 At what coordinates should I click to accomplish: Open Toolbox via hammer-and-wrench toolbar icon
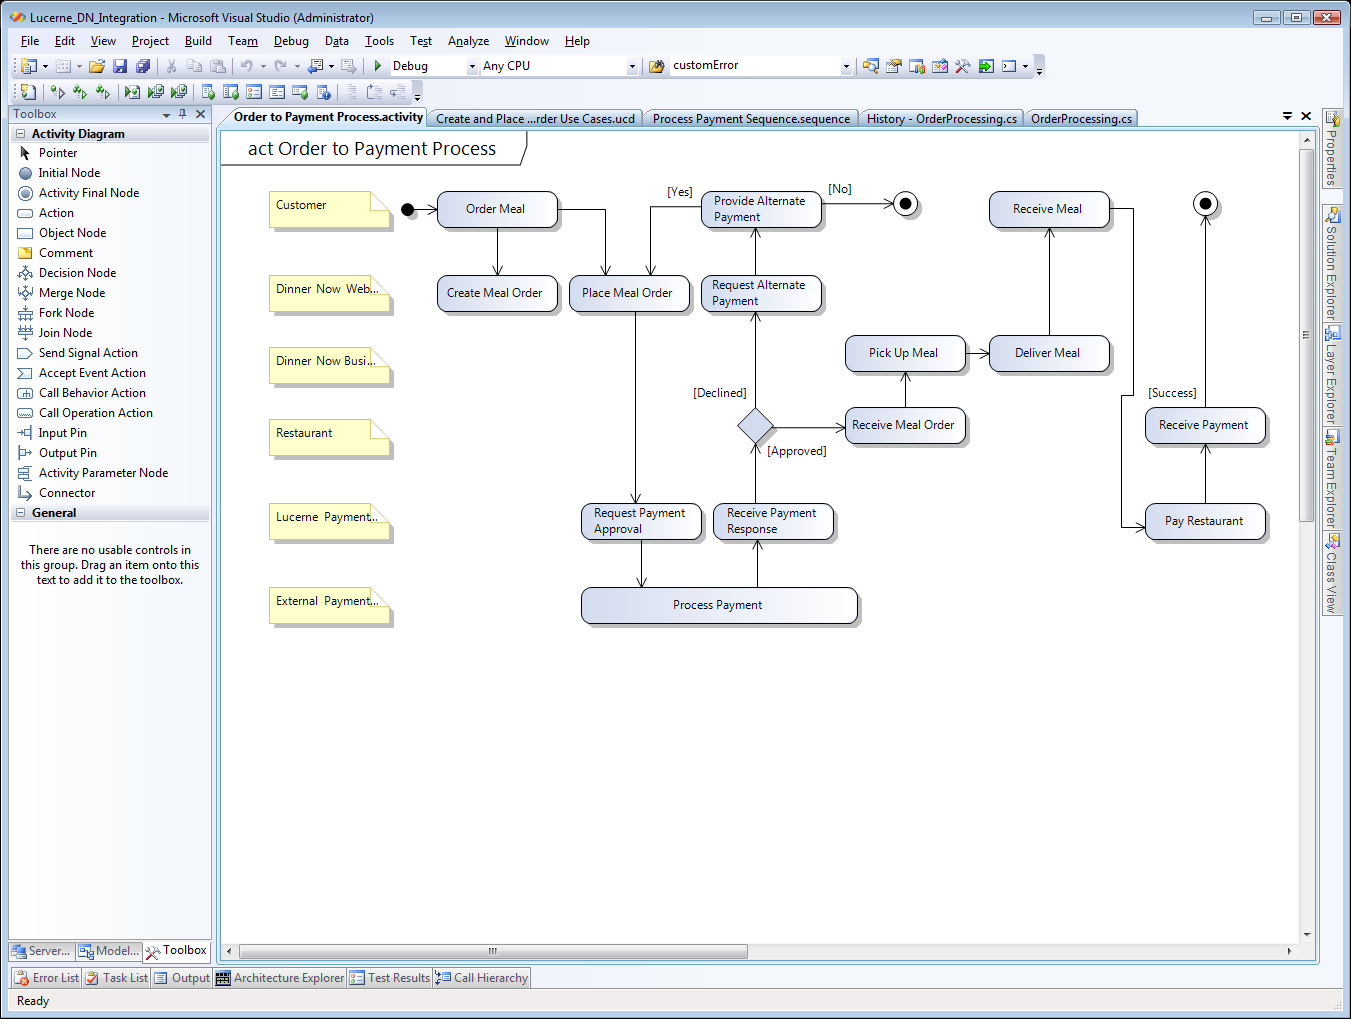tap(962, 66)
